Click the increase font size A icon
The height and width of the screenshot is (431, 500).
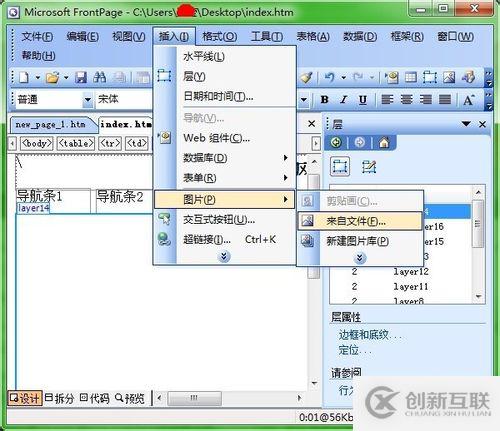pyautogui.click(x=468, y=100)
